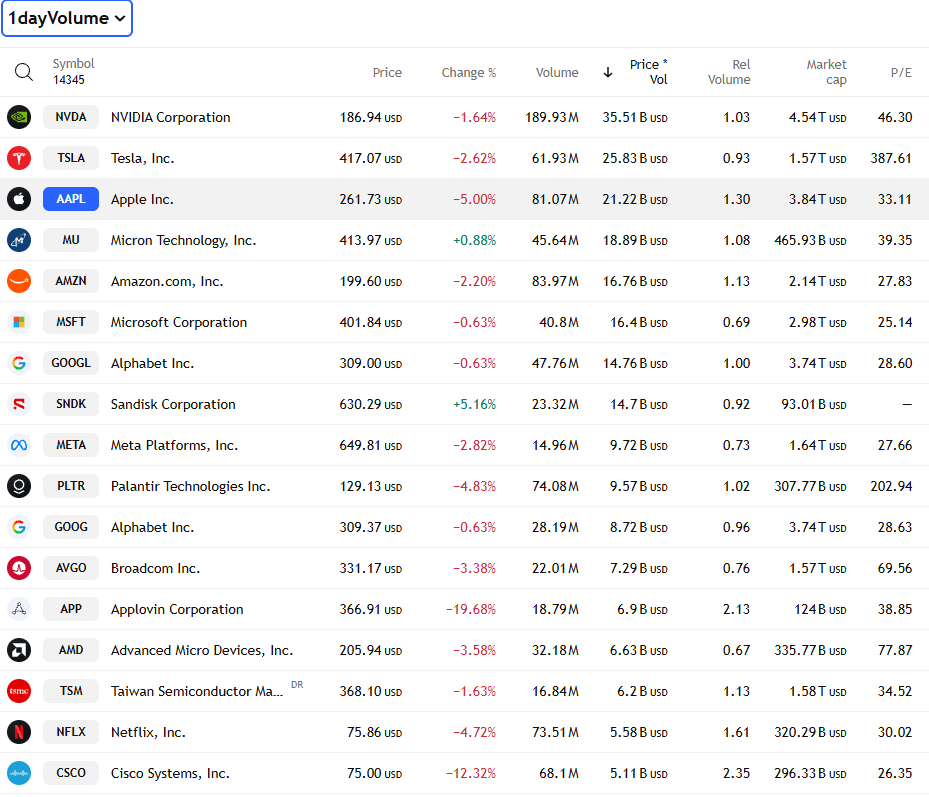Sort by the Symbol column header
Viewport: 929px width, 797px height.
(x=73, y=63)
